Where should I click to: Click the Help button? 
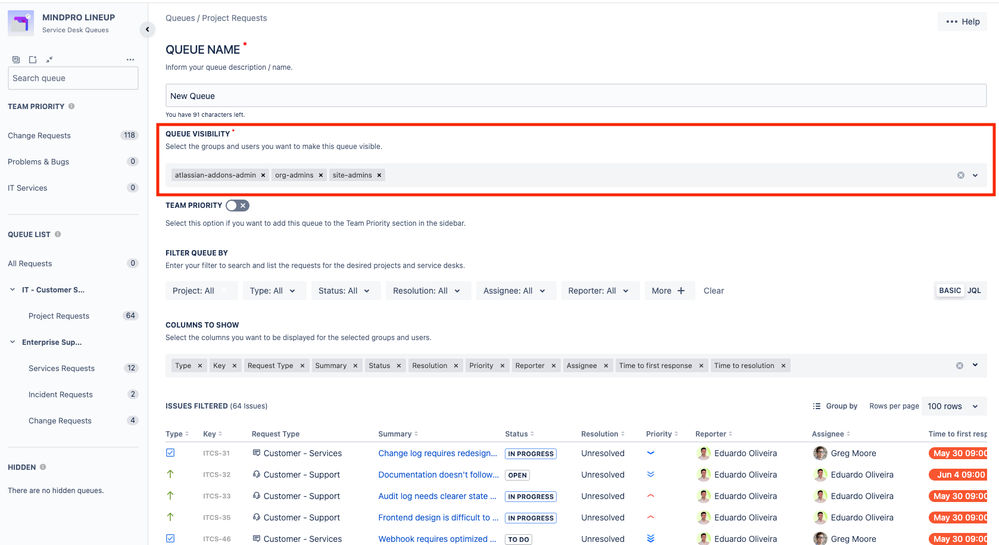[x=963, y=22]
